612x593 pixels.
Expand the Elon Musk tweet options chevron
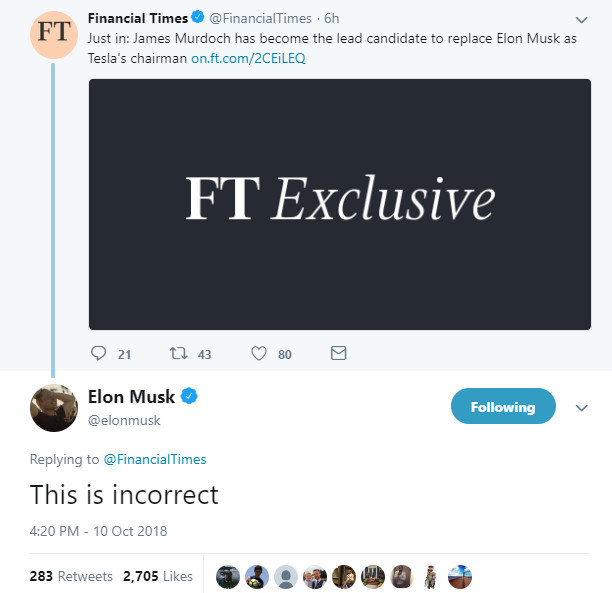582,408
